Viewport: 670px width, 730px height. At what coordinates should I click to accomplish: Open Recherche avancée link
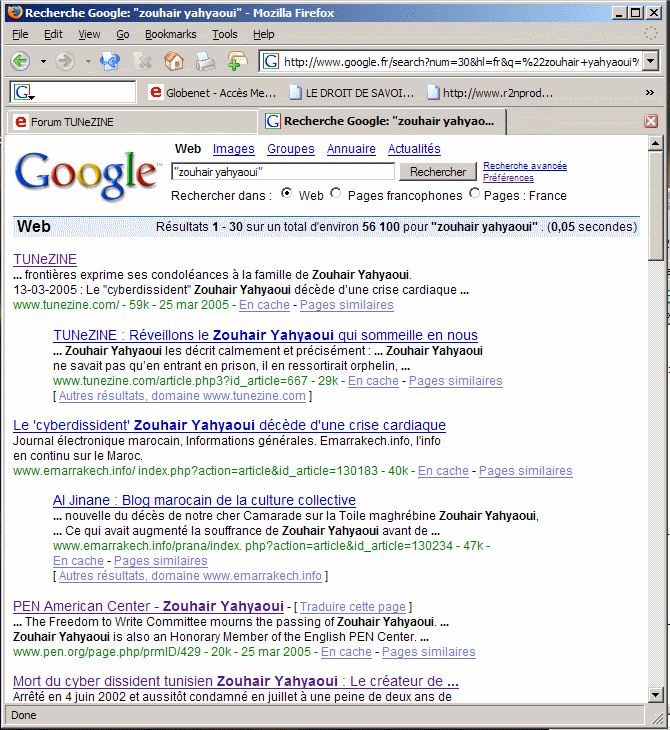click(x=525, y=166)
